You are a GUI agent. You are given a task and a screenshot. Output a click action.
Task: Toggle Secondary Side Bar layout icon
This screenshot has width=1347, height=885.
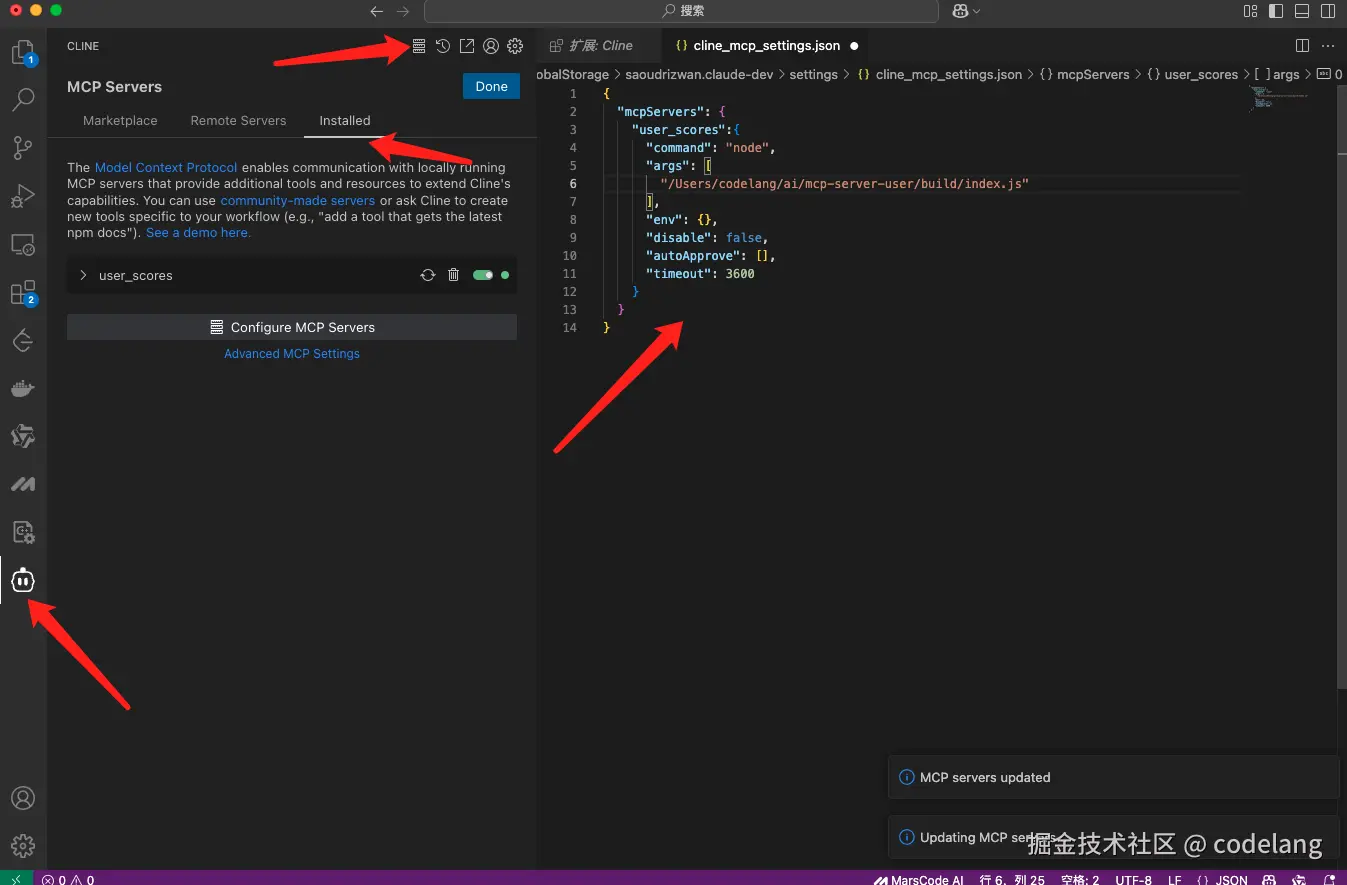1328,11
